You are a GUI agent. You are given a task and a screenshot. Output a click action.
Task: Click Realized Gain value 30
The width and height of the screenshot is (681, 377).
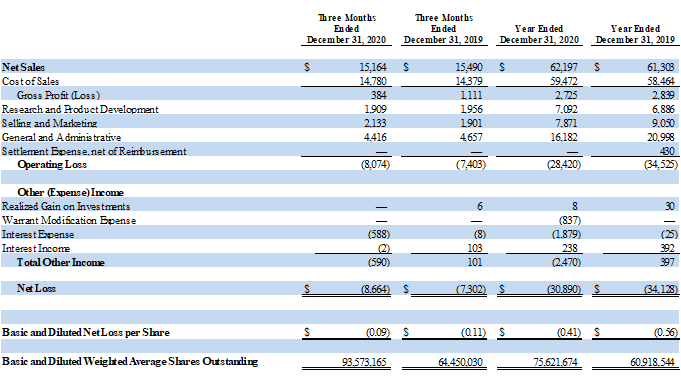670,206
